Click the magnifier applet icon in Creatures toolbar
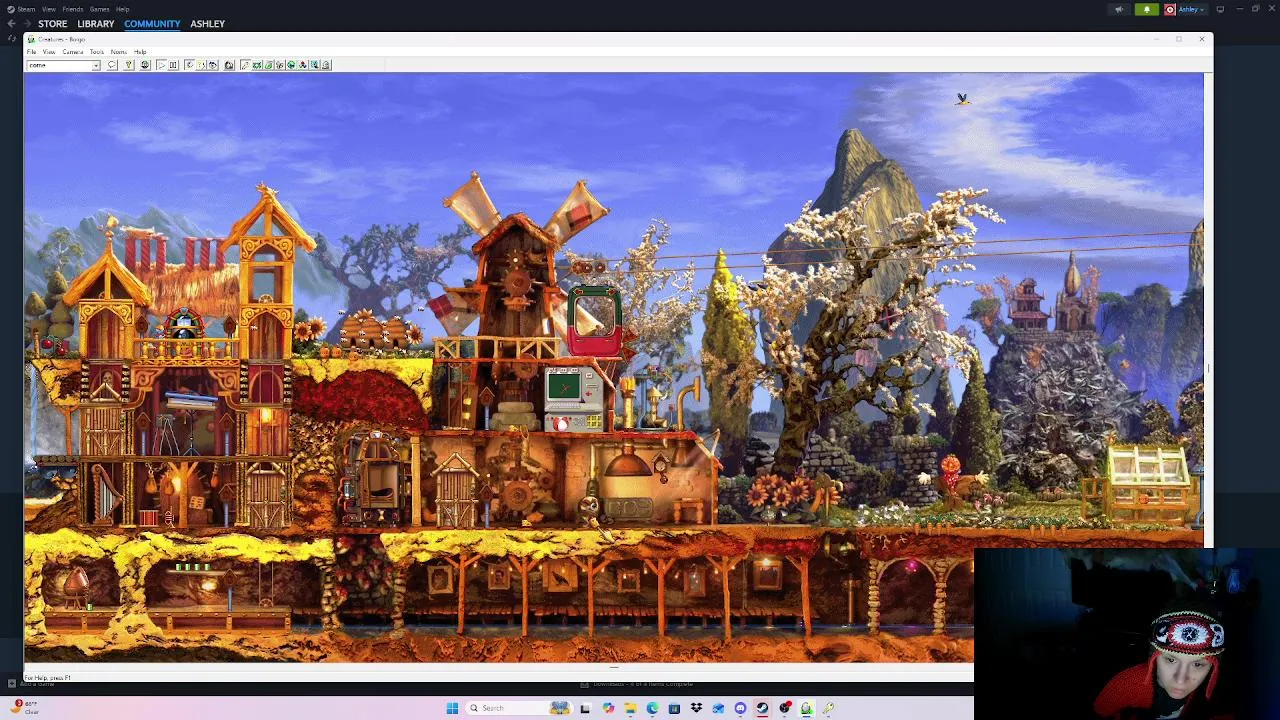The width and height of the screenshot is (1280, 720). tap(314, 65)
